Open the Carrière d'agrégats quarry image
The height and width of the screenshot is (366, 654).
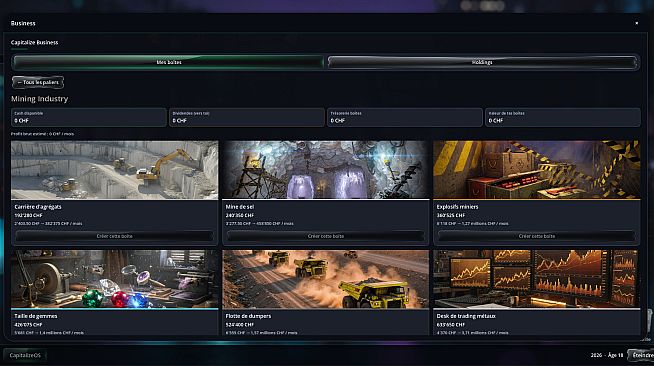[x=114, y=170]
